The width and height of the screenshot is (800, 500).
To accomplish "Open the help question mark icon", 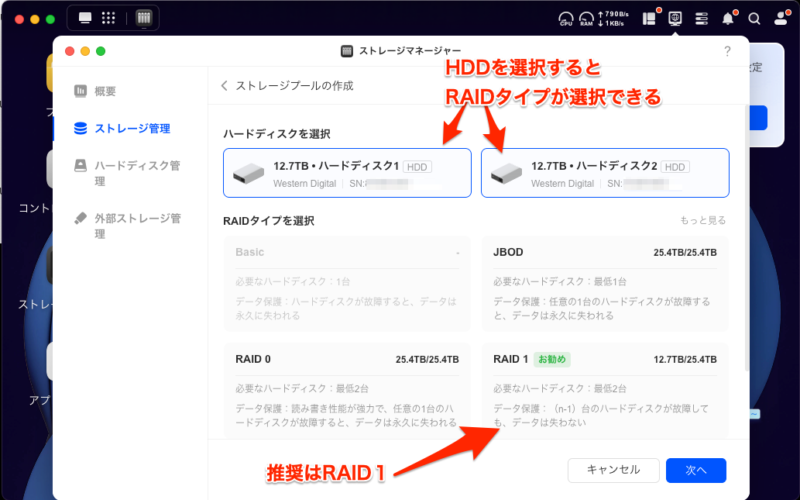I will (x=727, y=51).
